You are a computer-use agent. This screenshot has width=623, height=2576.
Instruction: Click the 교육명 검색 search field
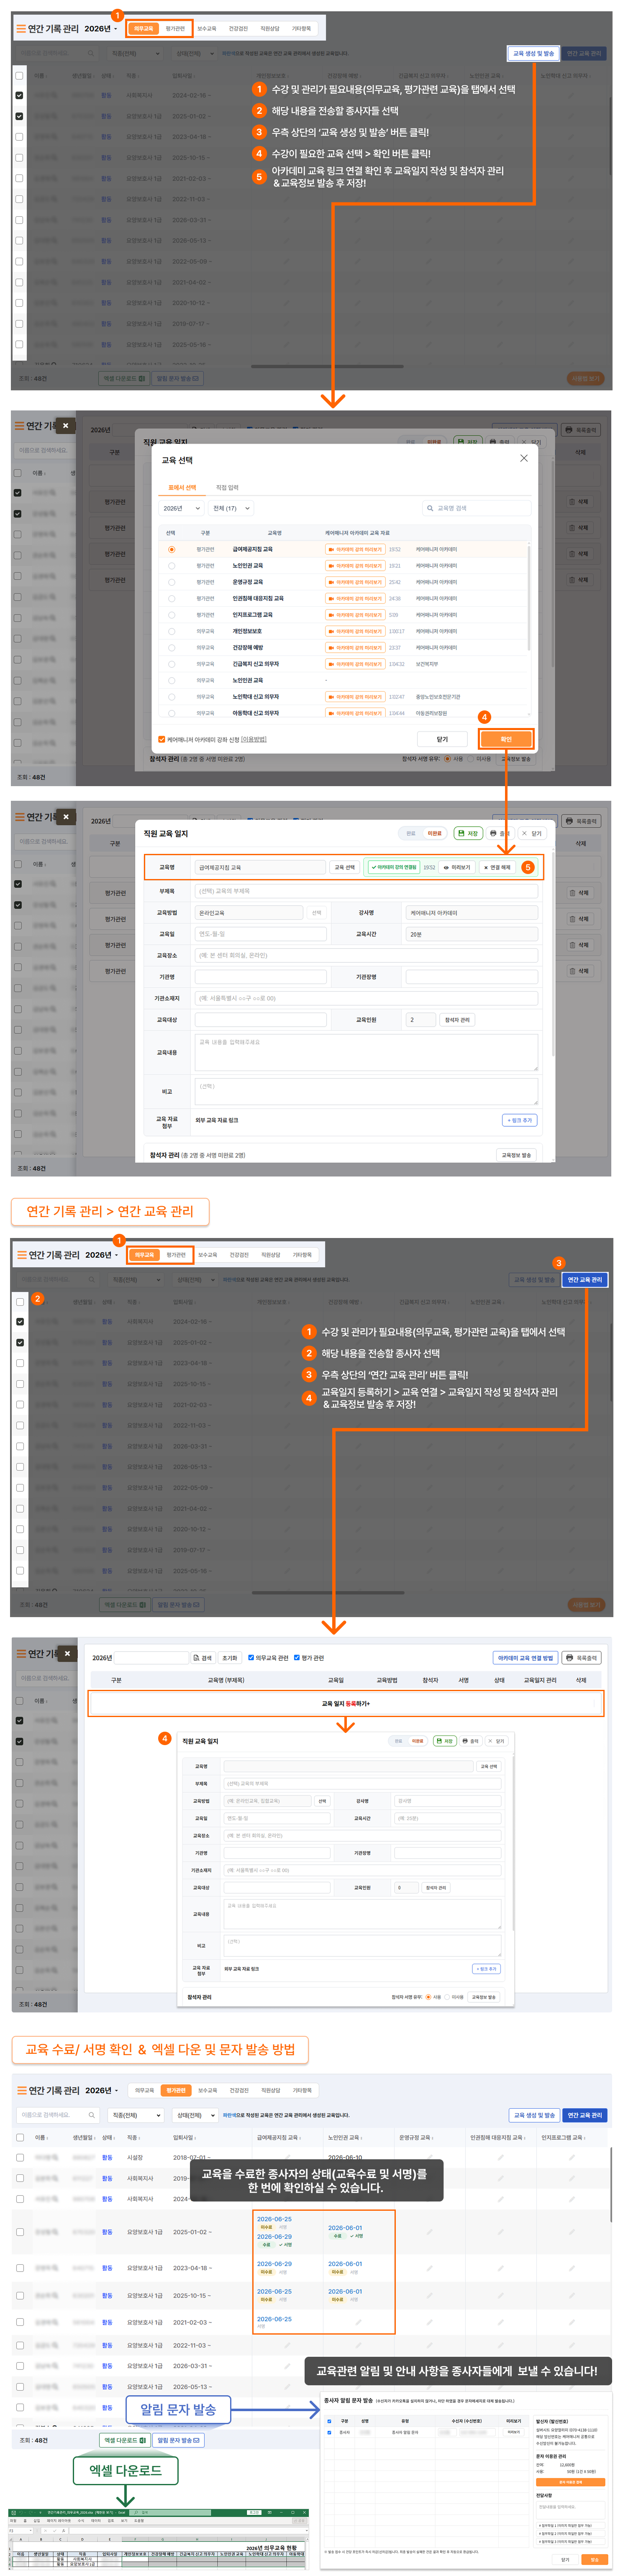click(x=476, y=508)
